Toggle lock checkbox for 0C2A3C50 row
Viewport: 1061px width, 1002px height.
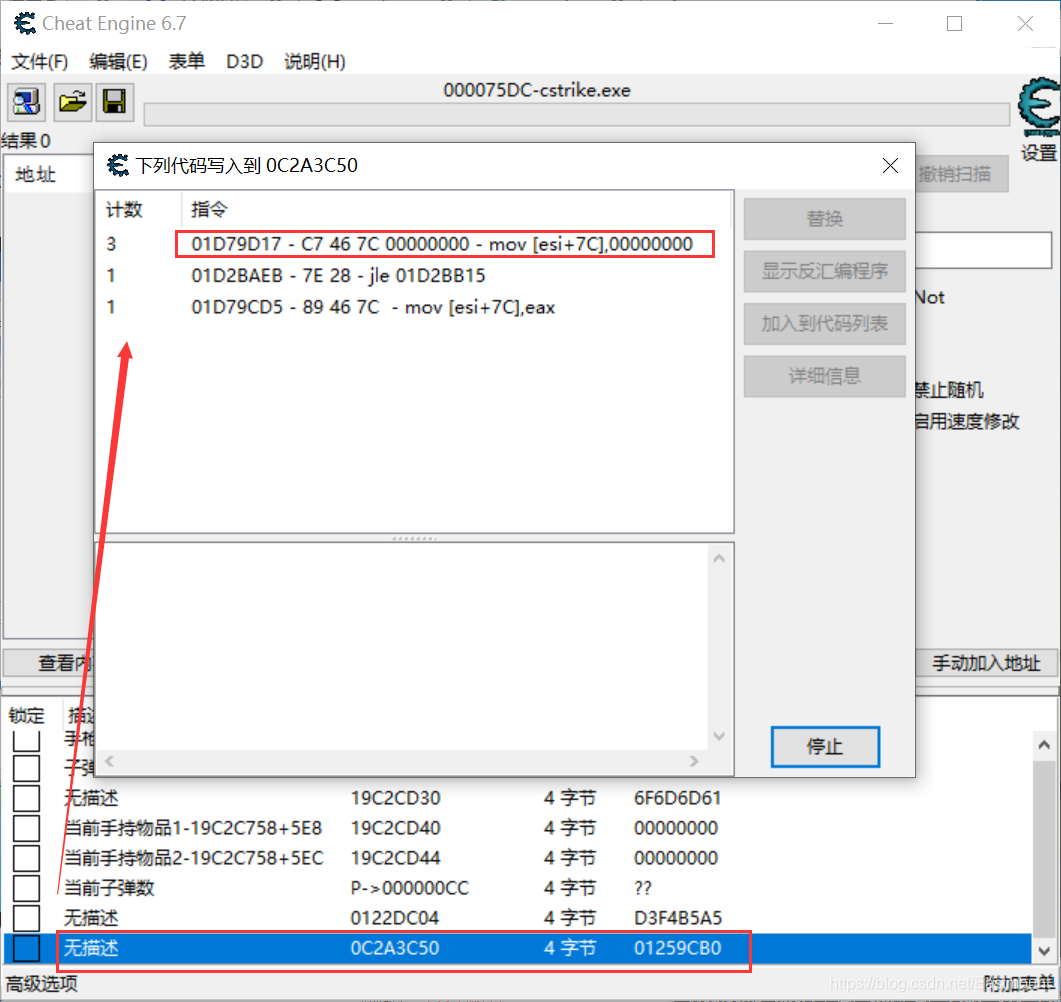[26, 949]
